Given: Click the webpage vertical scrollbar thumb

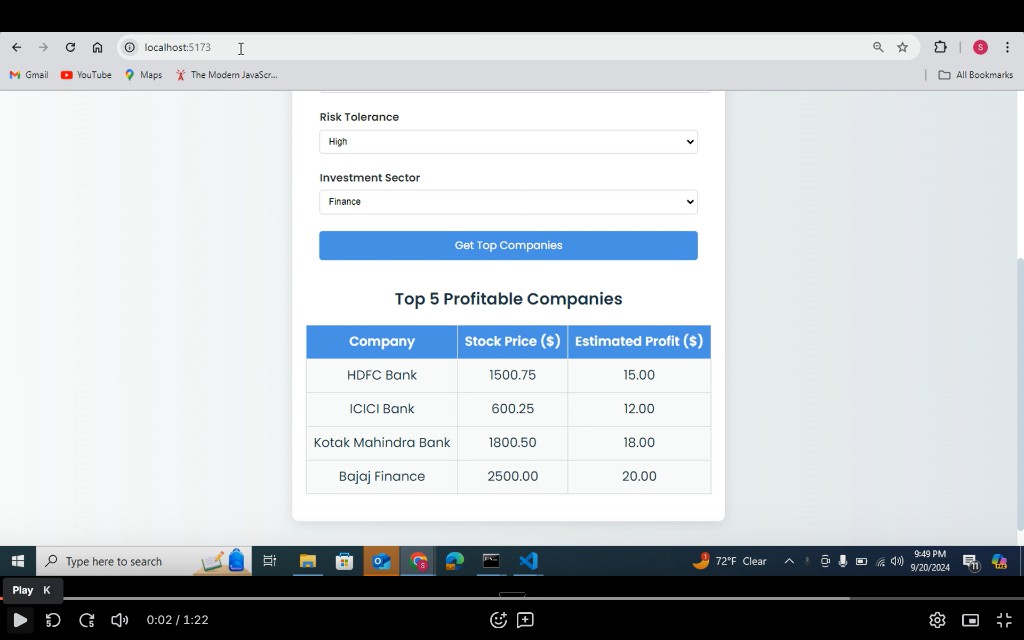Looking at the screenshot, I should click(1019, 394).
